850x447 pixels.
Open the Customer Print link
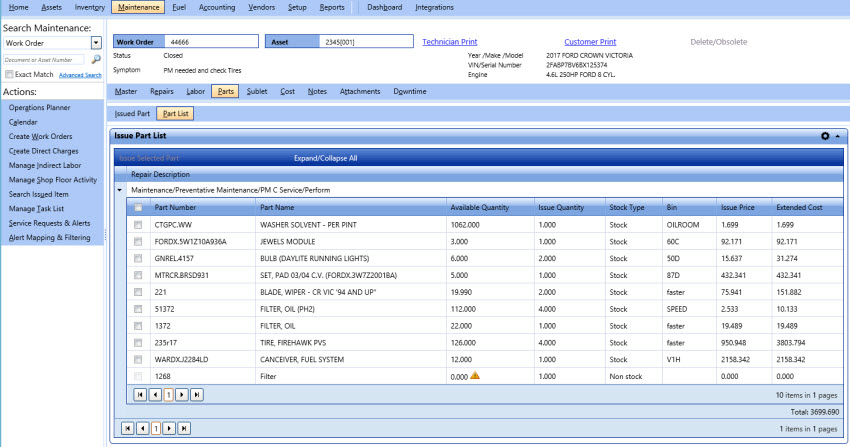coord(590,42)
